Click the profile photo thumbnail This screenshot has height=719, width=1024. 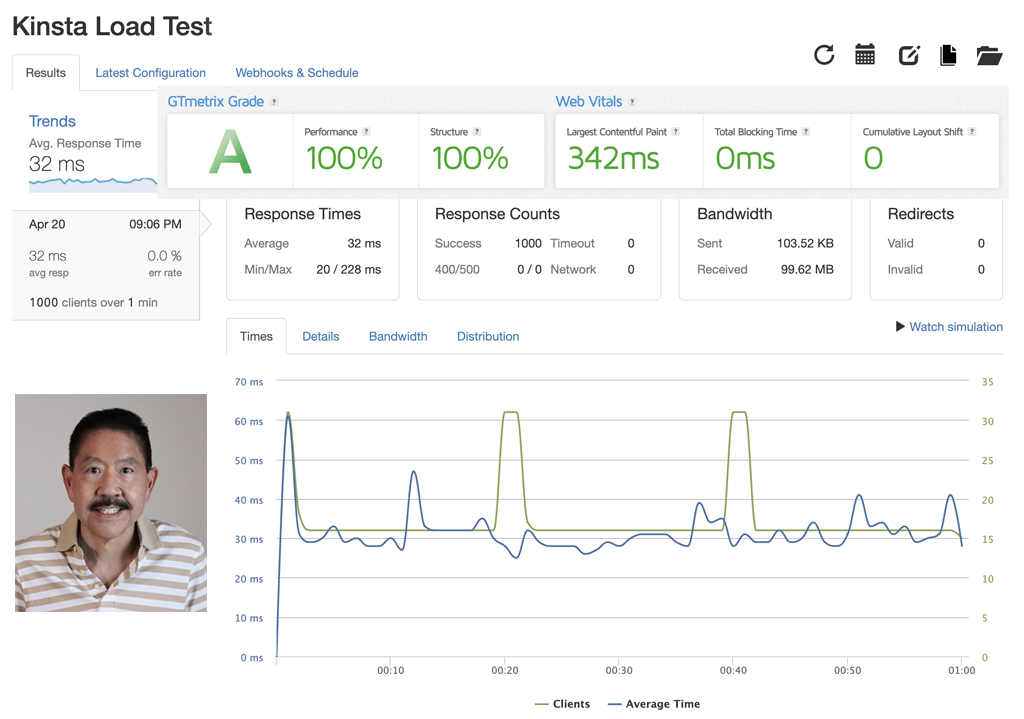[x=111, y=503]
